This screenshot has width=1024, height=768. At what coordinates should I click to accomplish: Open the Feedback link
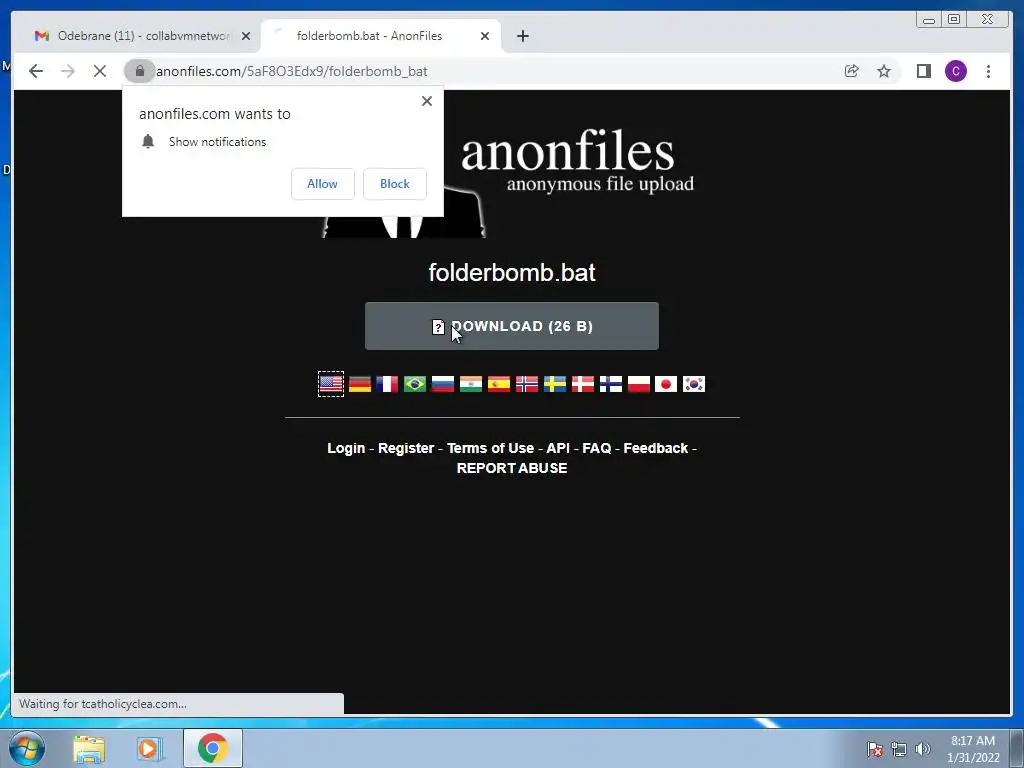pyautogui.click(x=656, y=448)
